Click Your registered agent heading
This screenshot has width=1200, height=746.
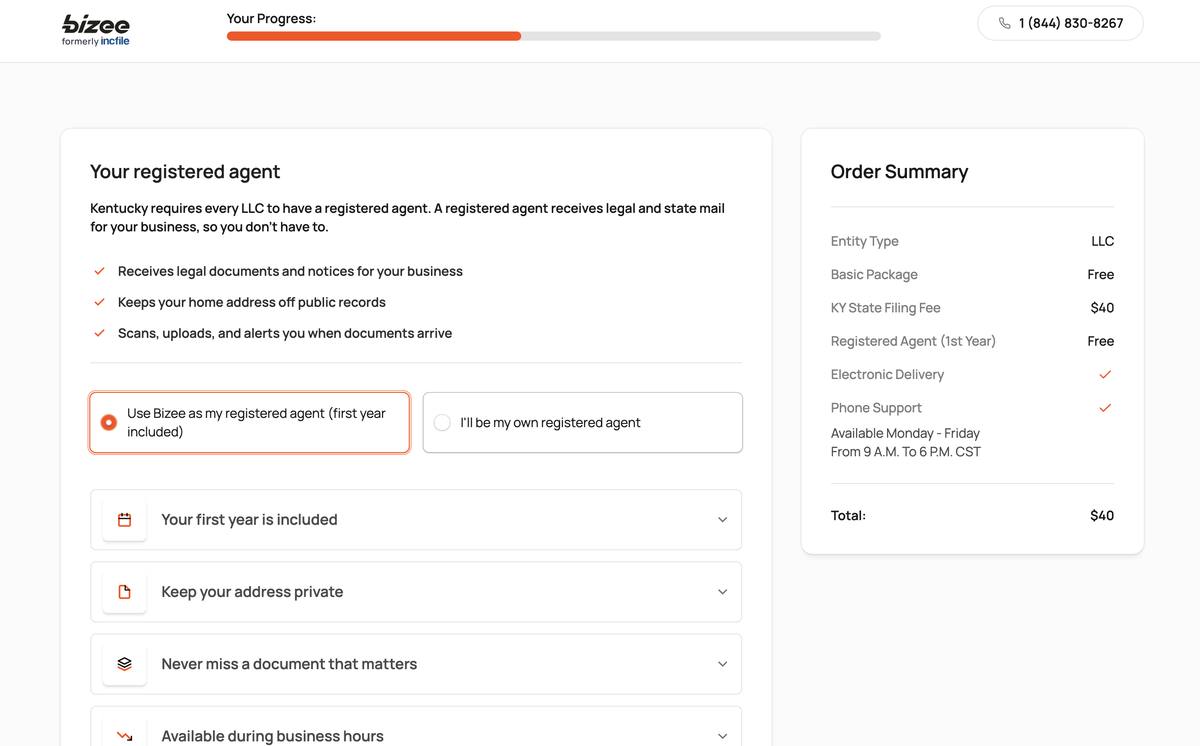[x=185, y=172]
